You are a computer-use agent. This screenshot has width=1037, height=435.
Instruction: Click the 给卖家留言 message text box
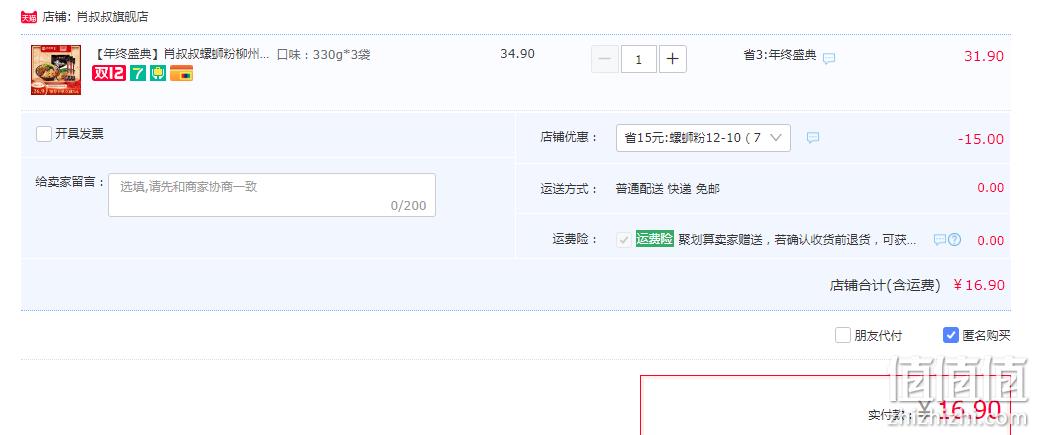pos(272,195)
